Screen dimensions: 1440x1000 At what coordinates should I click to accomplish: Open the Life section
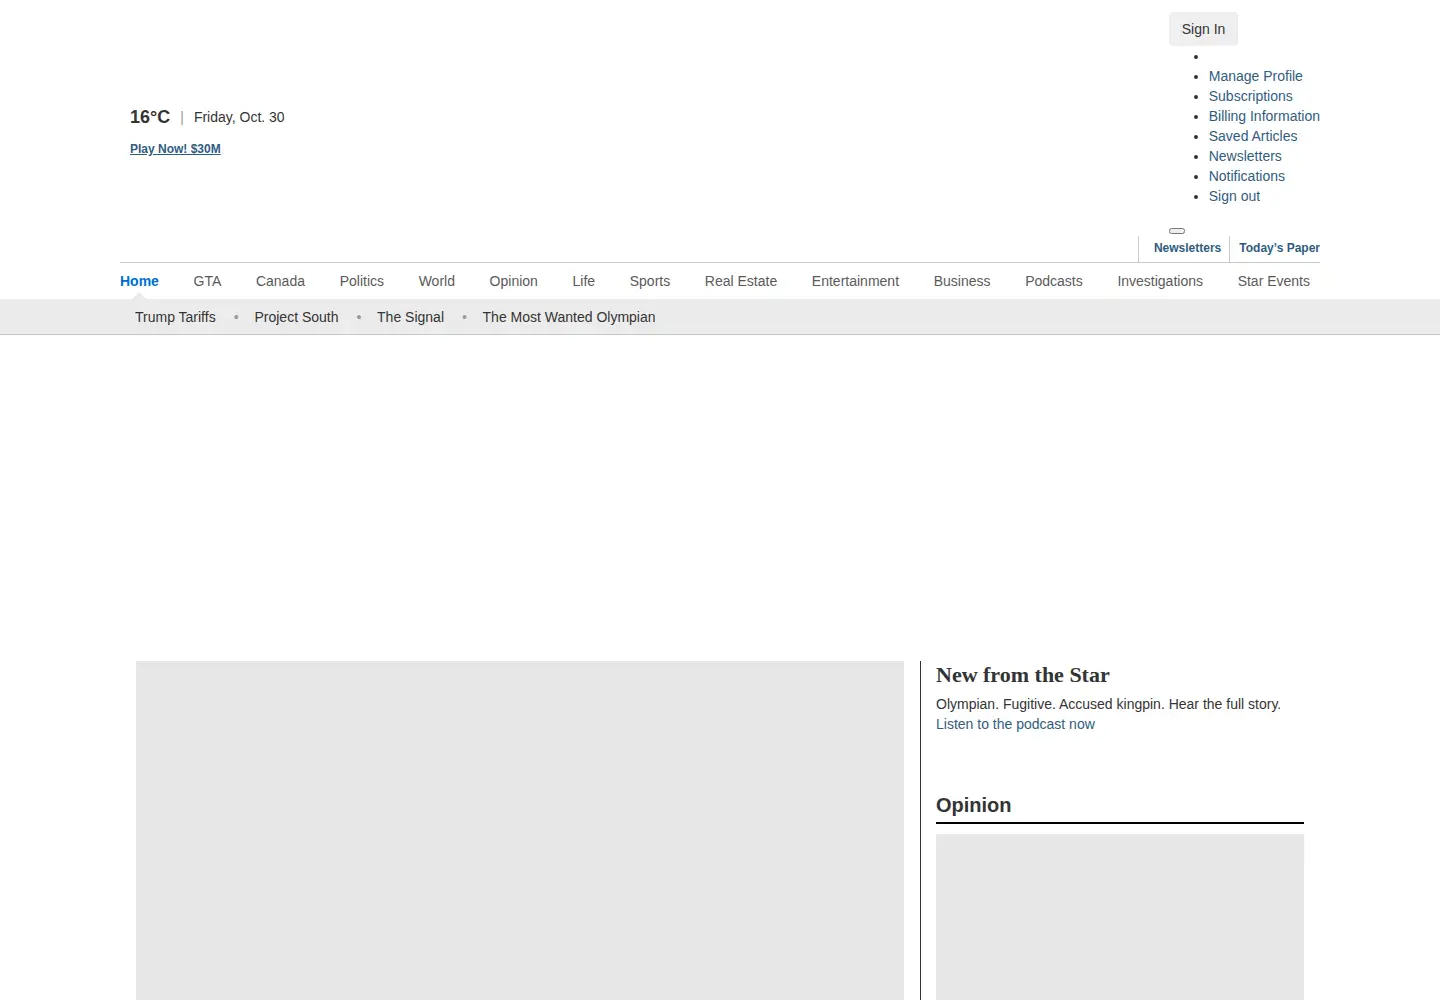pos(583,281)
